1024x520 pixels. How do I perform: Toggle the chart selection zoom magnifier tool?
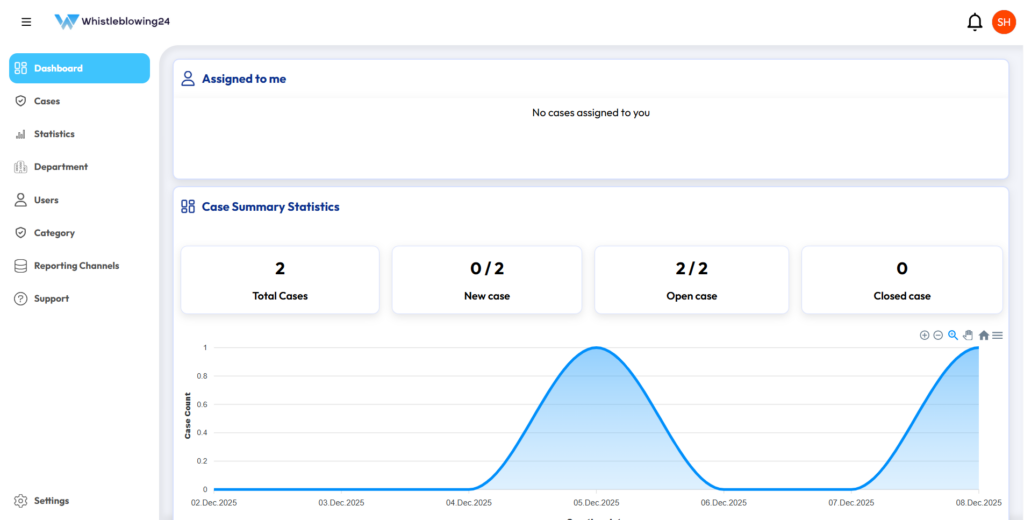(x=953, y=335)
